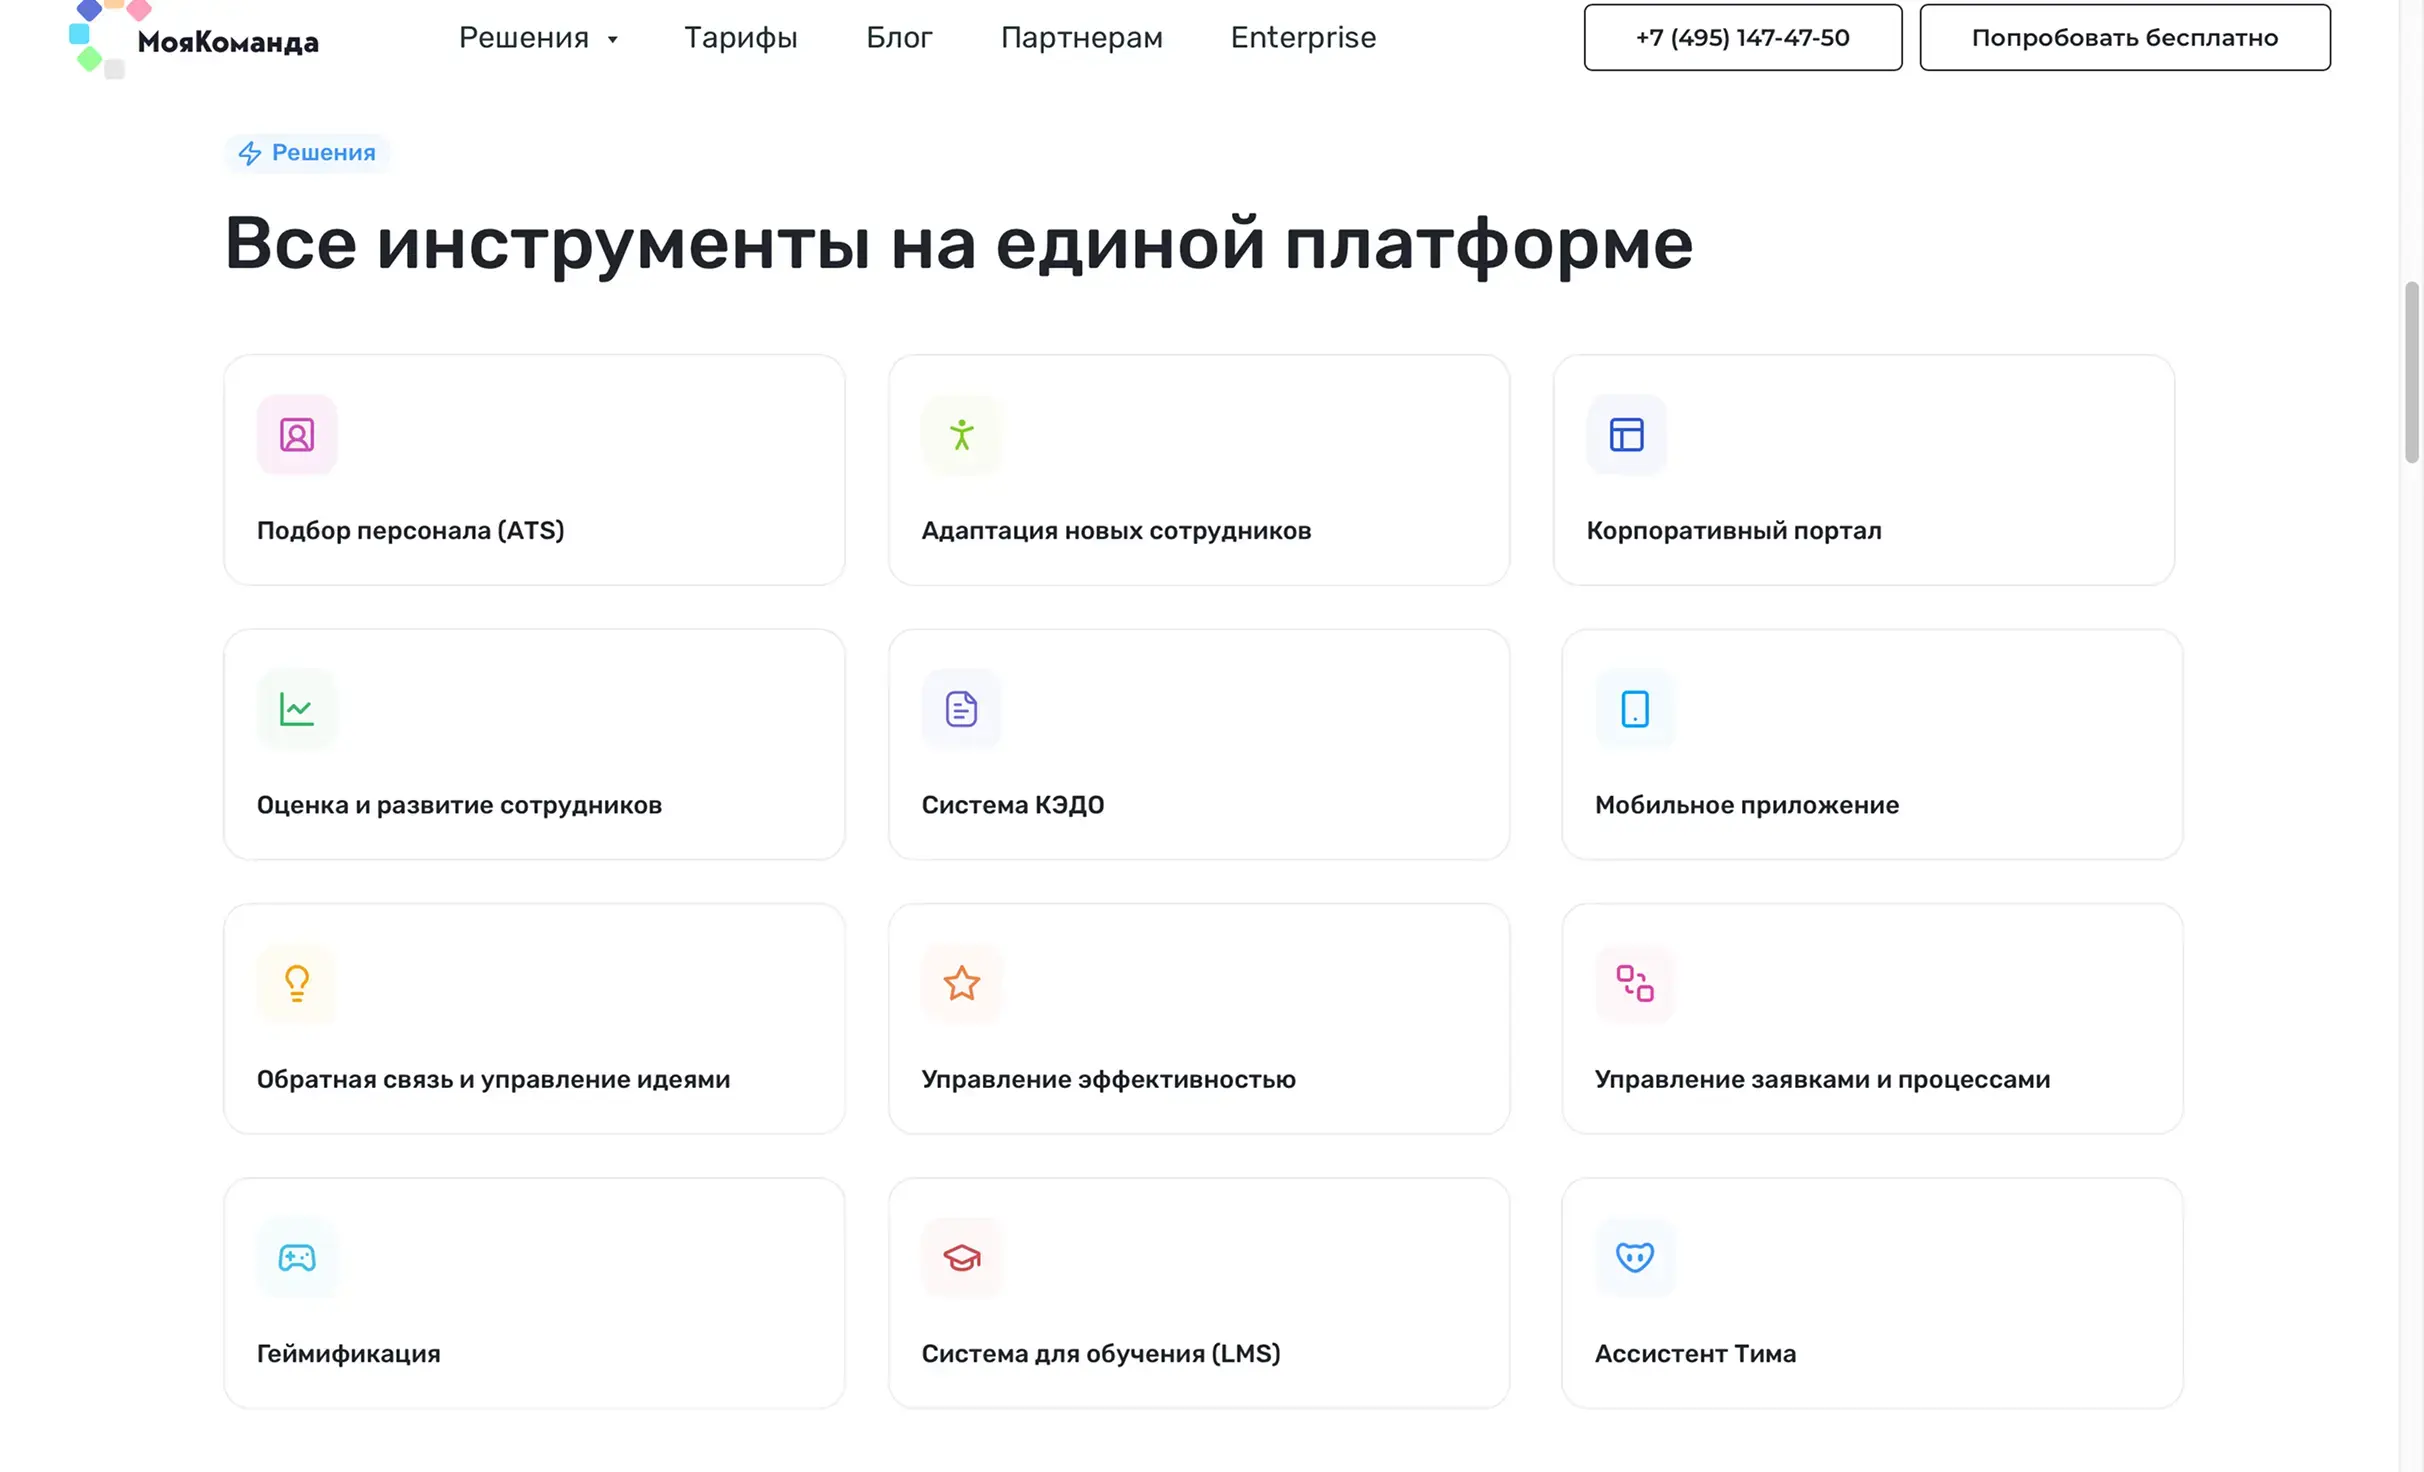Open the Enterprise page
Image resolution: width=2424 pixels, height=1472 pixels.
tap(1303, 37)
